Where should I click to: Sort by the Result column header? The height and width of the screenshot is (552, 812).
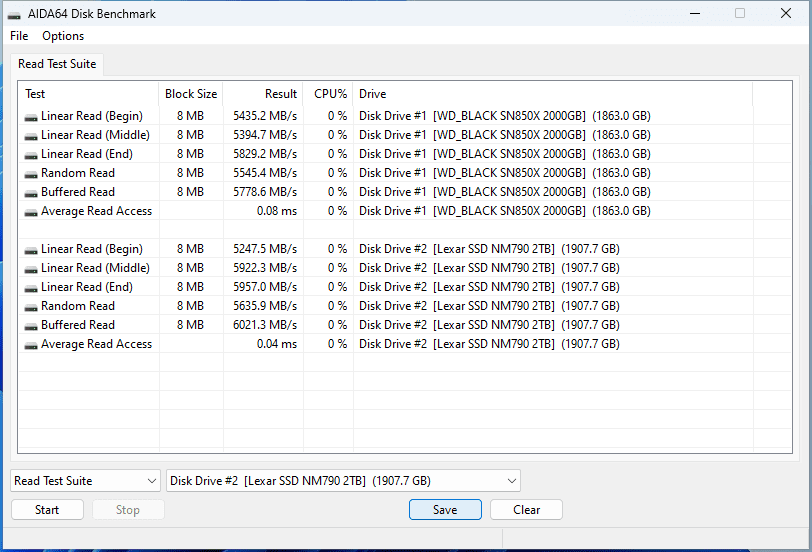coord(263,94)
